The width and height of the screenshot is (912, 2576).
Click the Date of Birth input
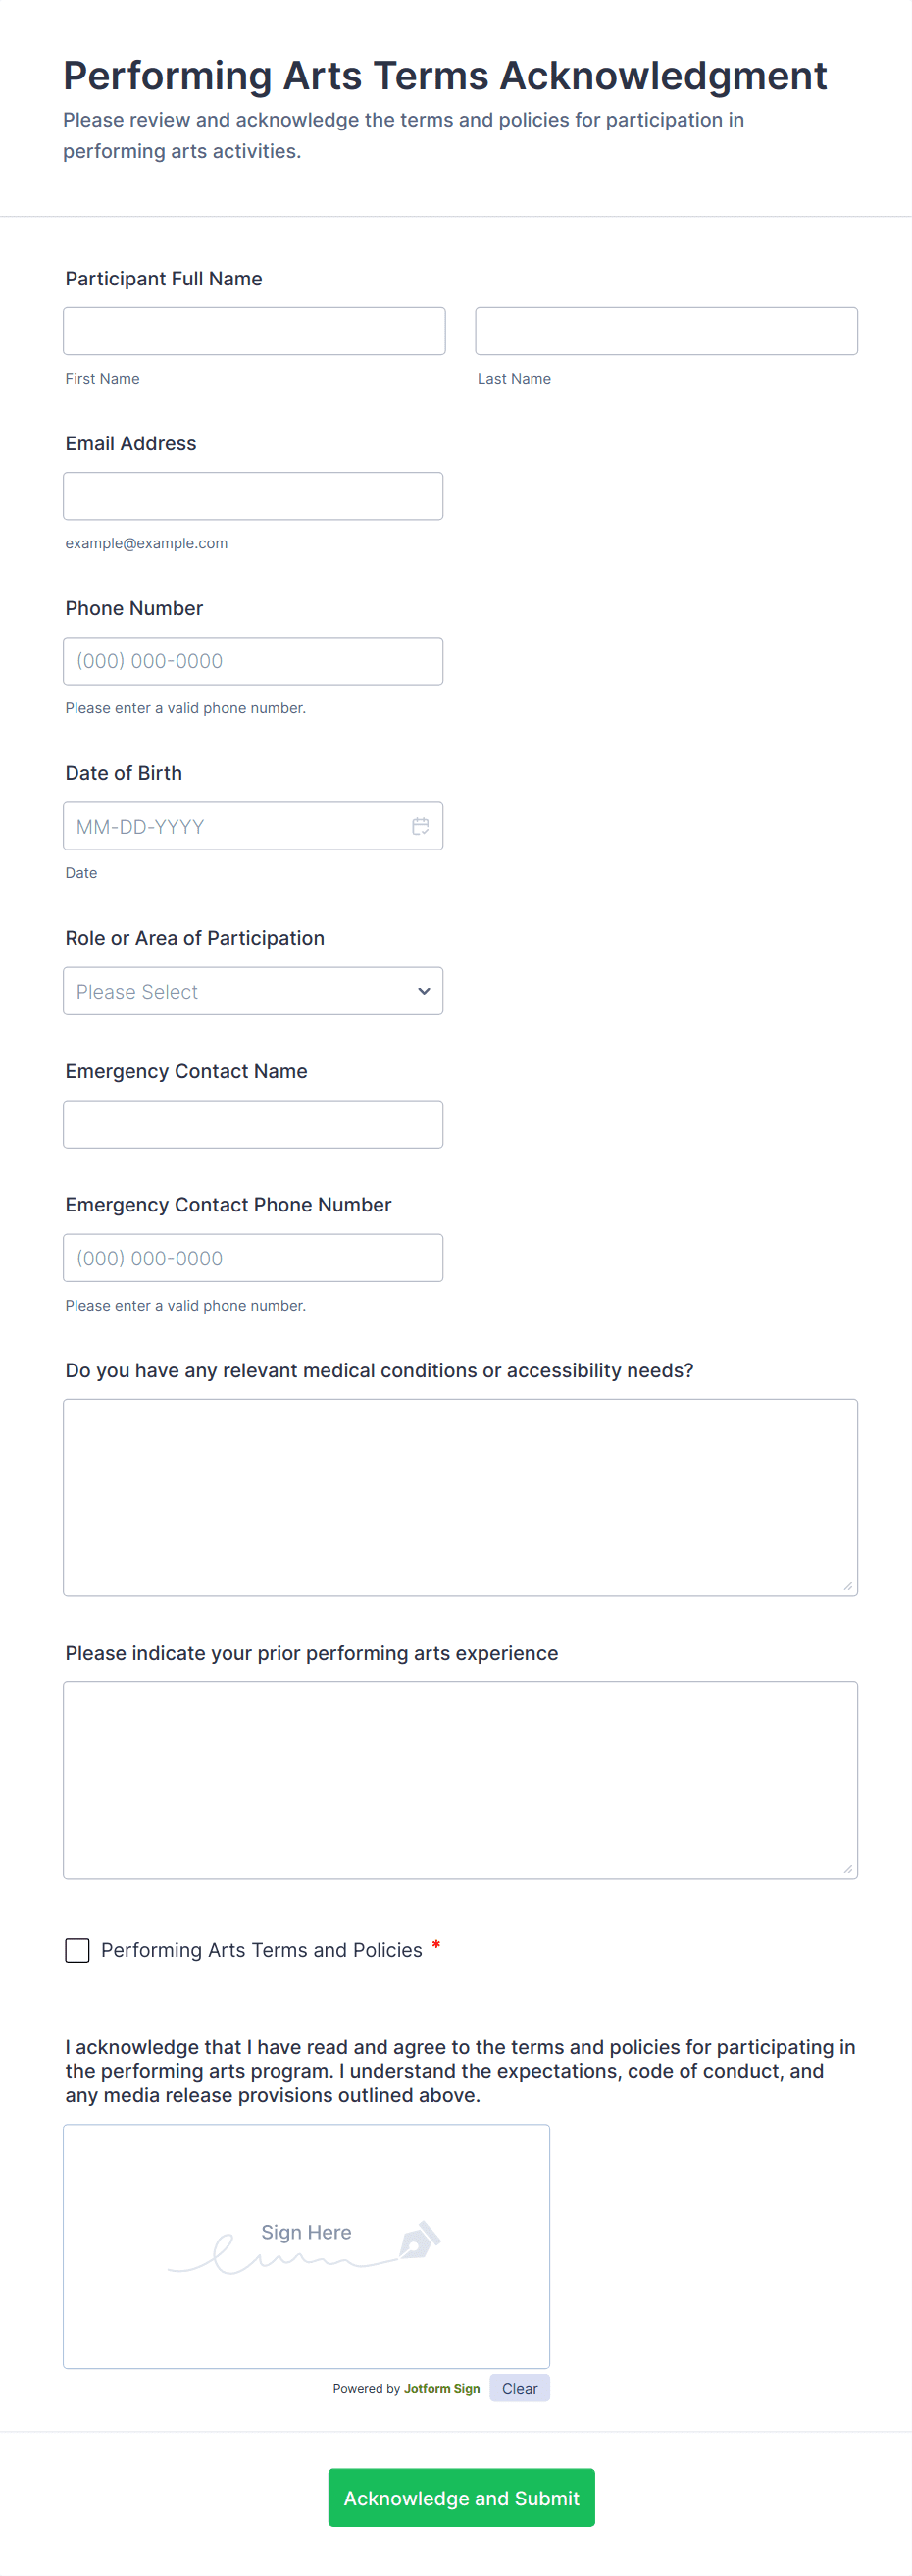click(x=235, y=826)
